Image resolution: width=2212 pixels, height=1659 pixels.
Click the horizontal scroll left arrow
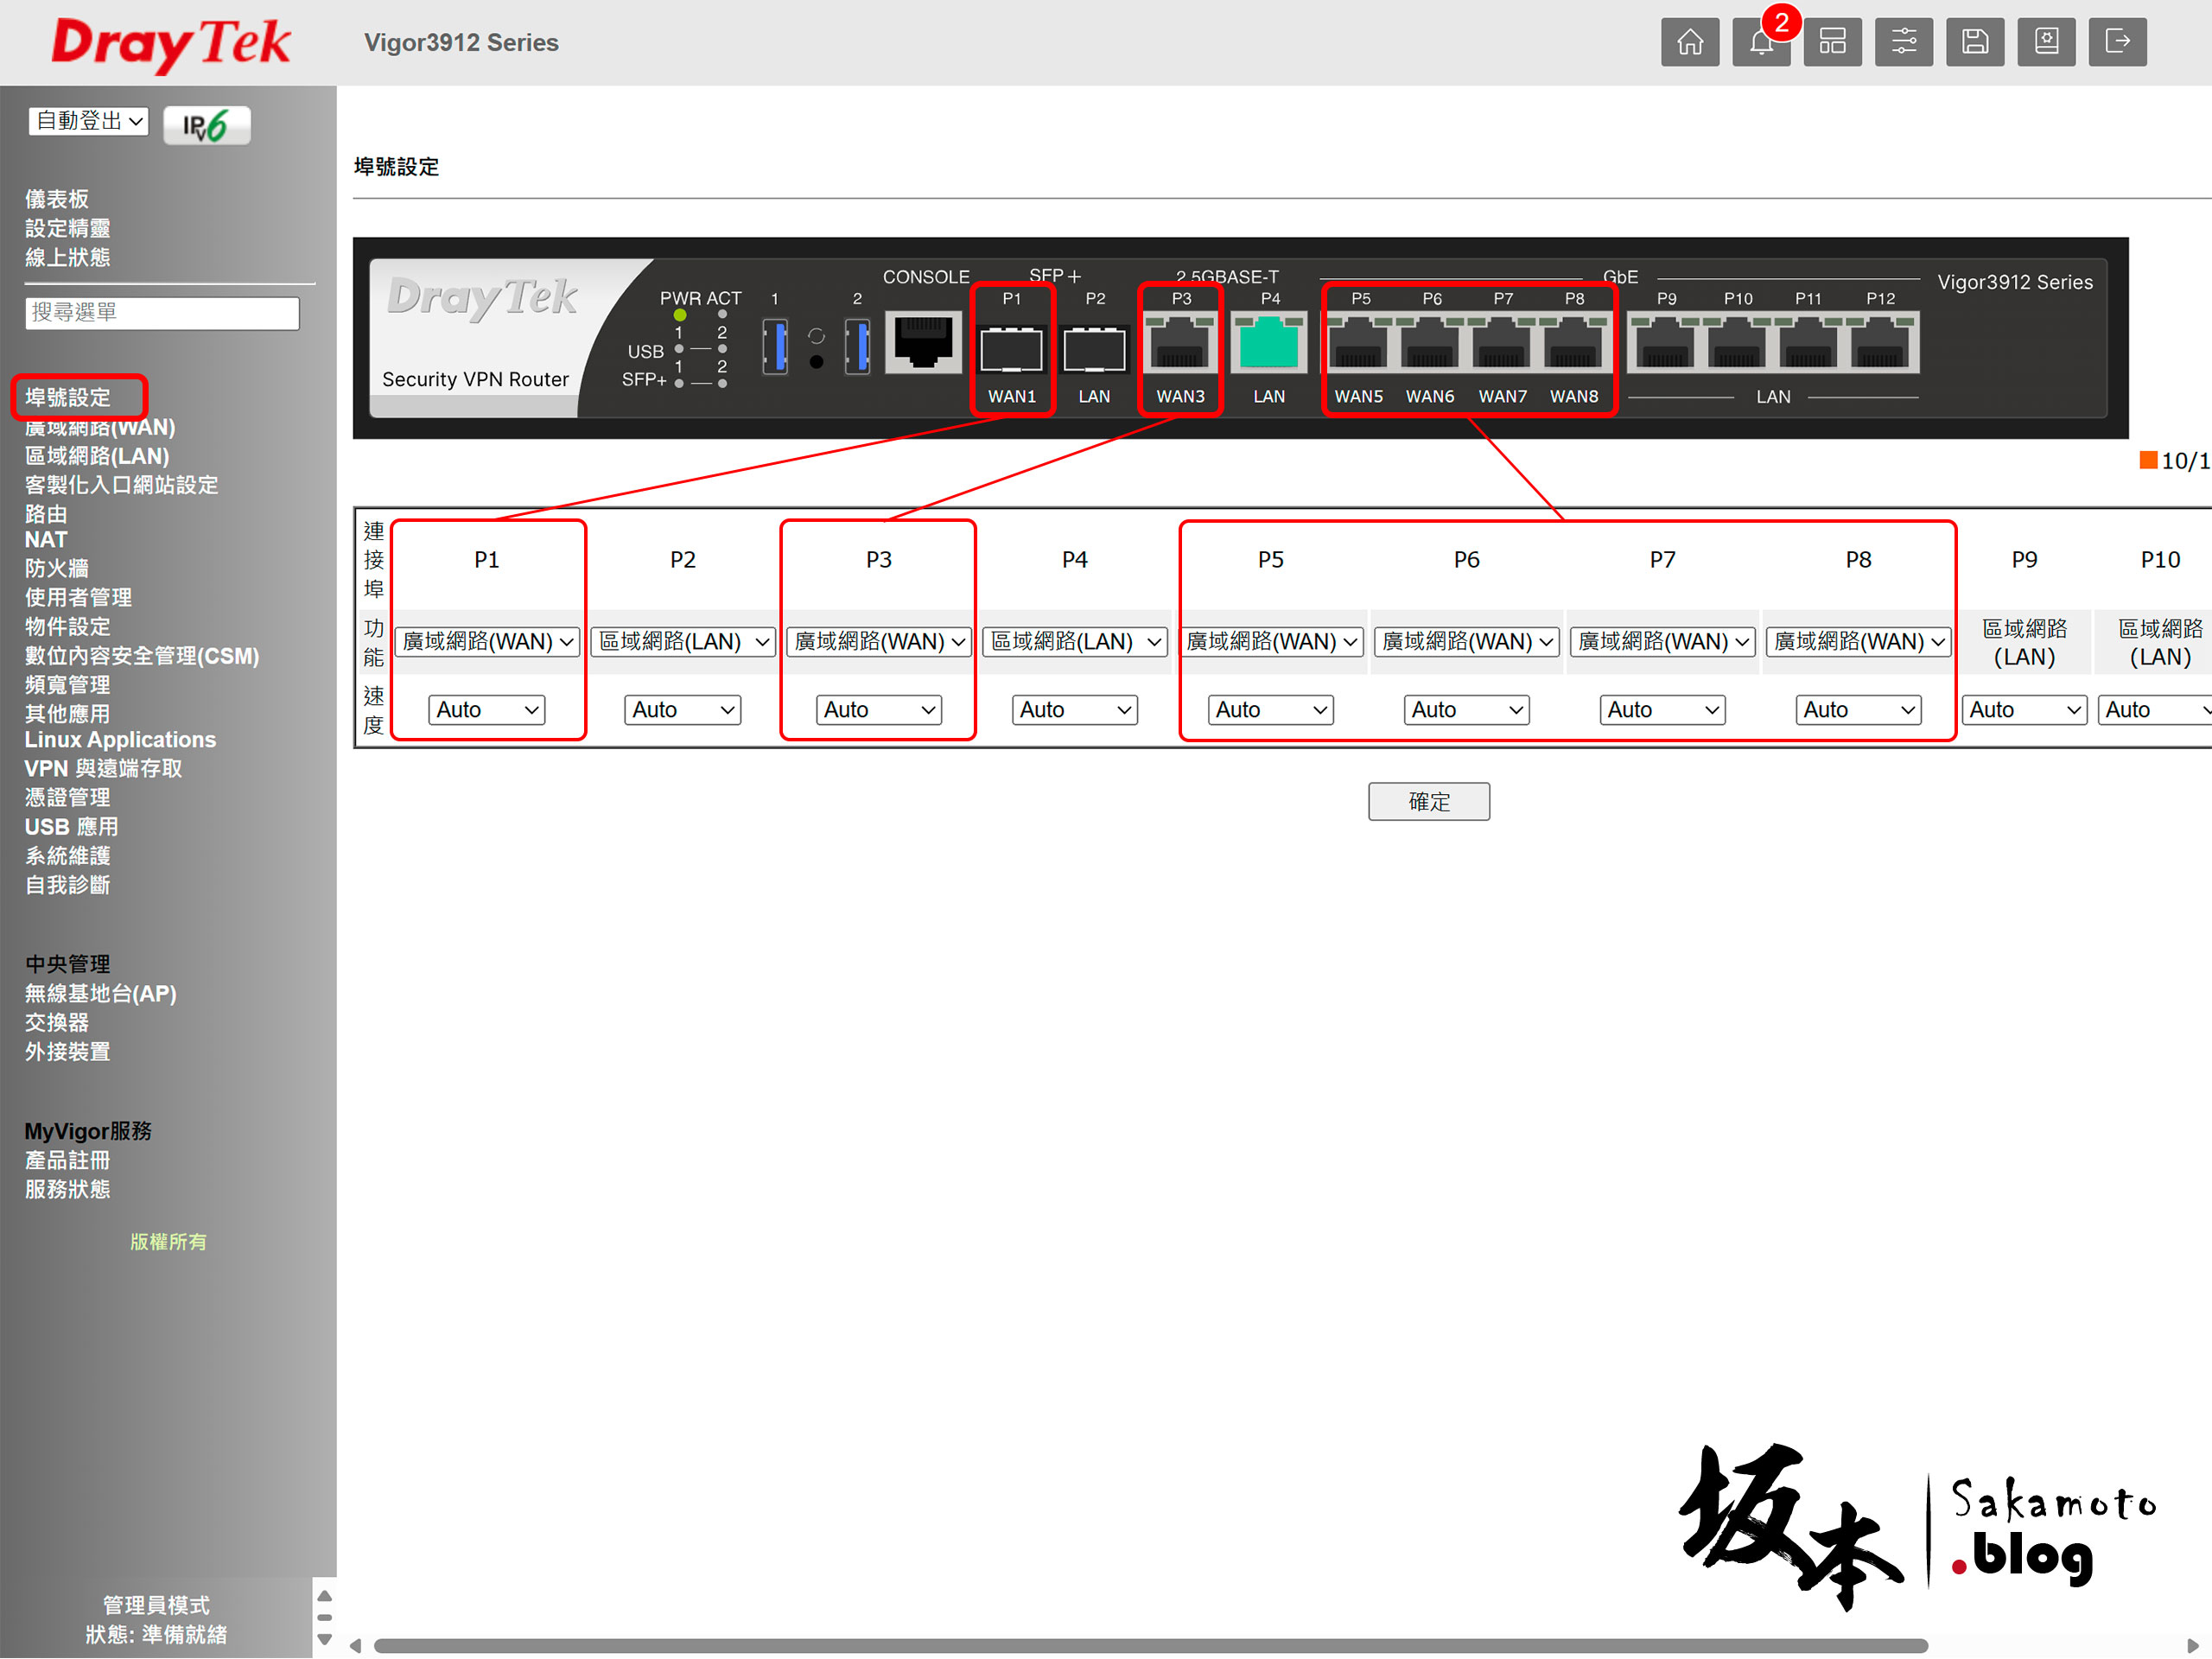[x=355, y=1645]
